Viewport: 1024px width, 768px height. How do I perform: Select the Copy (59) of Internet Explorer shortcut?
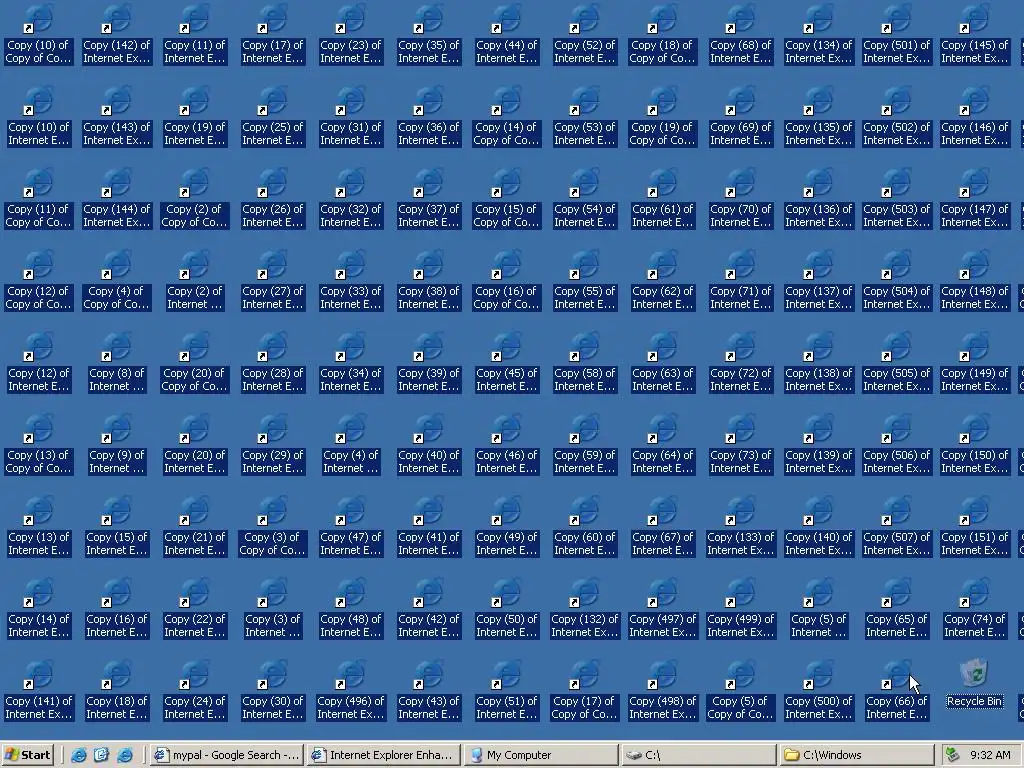[x=584, y=444]
